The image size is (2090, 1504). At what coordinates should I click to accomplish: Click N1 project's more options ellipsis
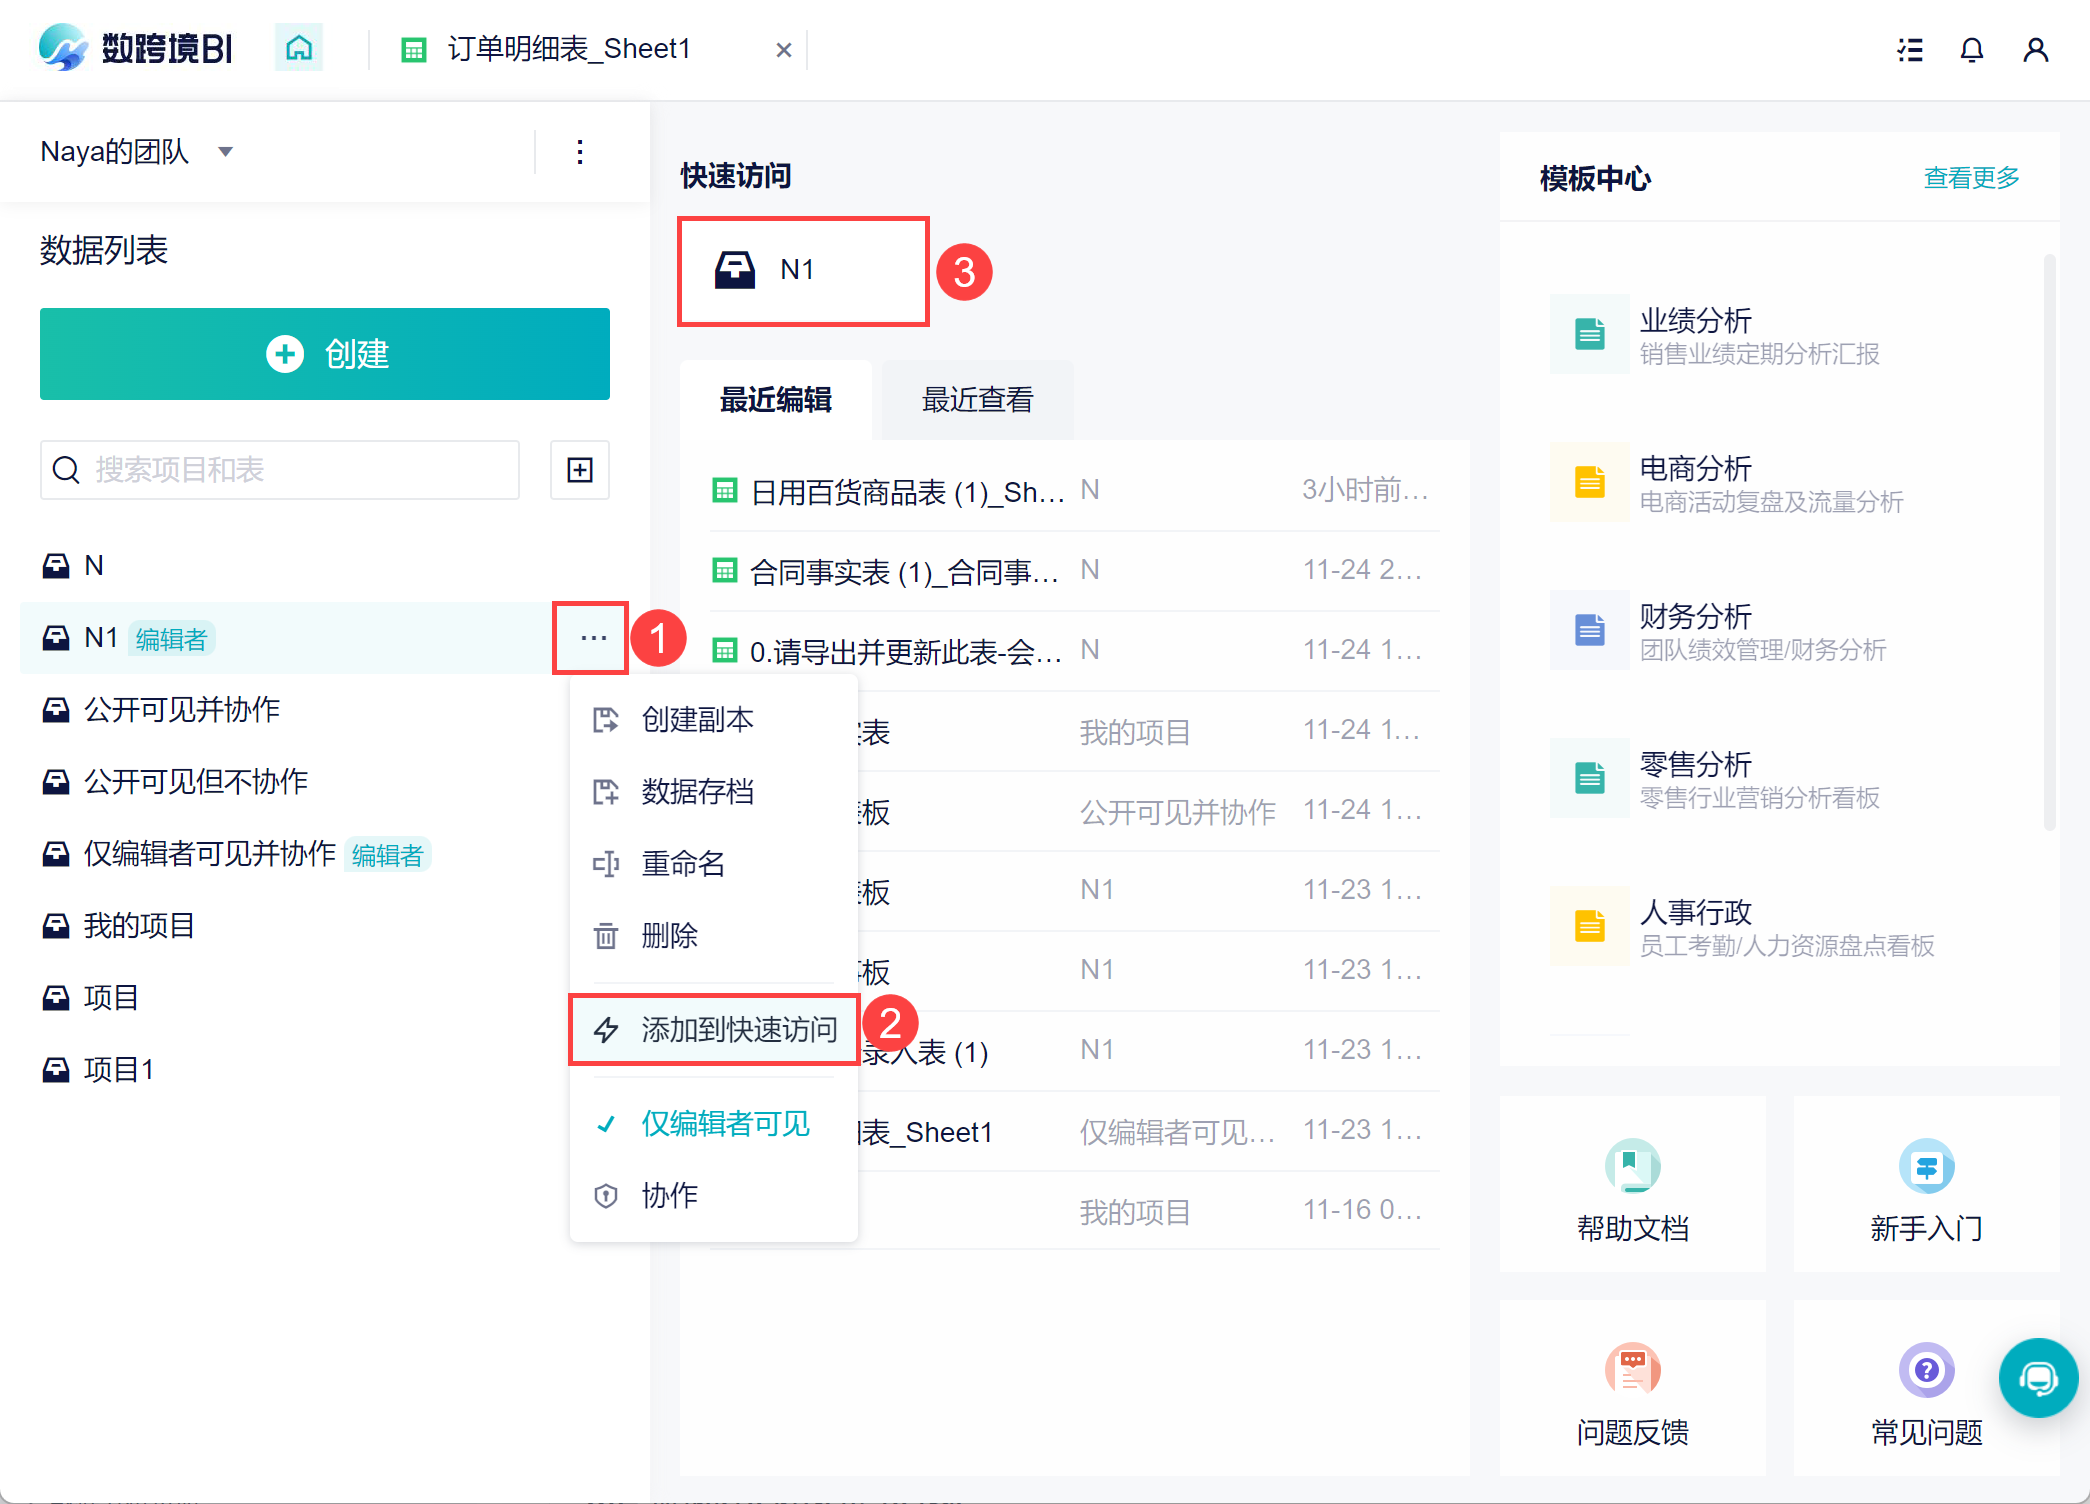593,638
